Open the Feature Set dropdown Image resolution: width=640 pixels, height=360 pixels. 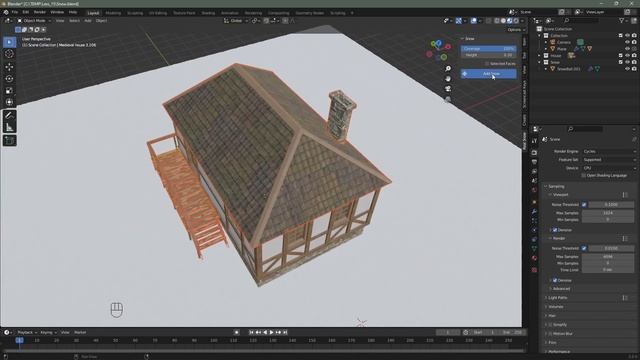[609, 160]
